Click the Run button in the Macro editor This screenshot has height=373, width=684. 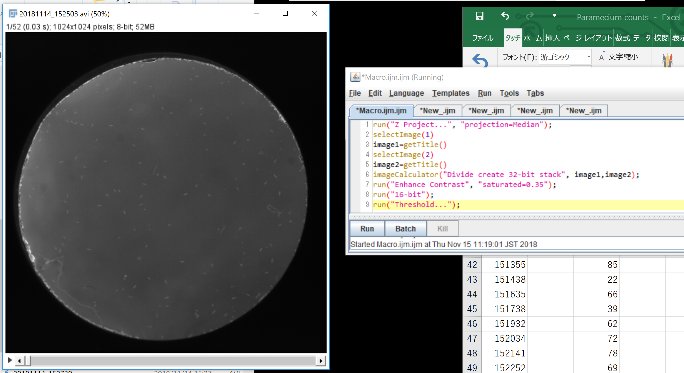tap(367, 229)
